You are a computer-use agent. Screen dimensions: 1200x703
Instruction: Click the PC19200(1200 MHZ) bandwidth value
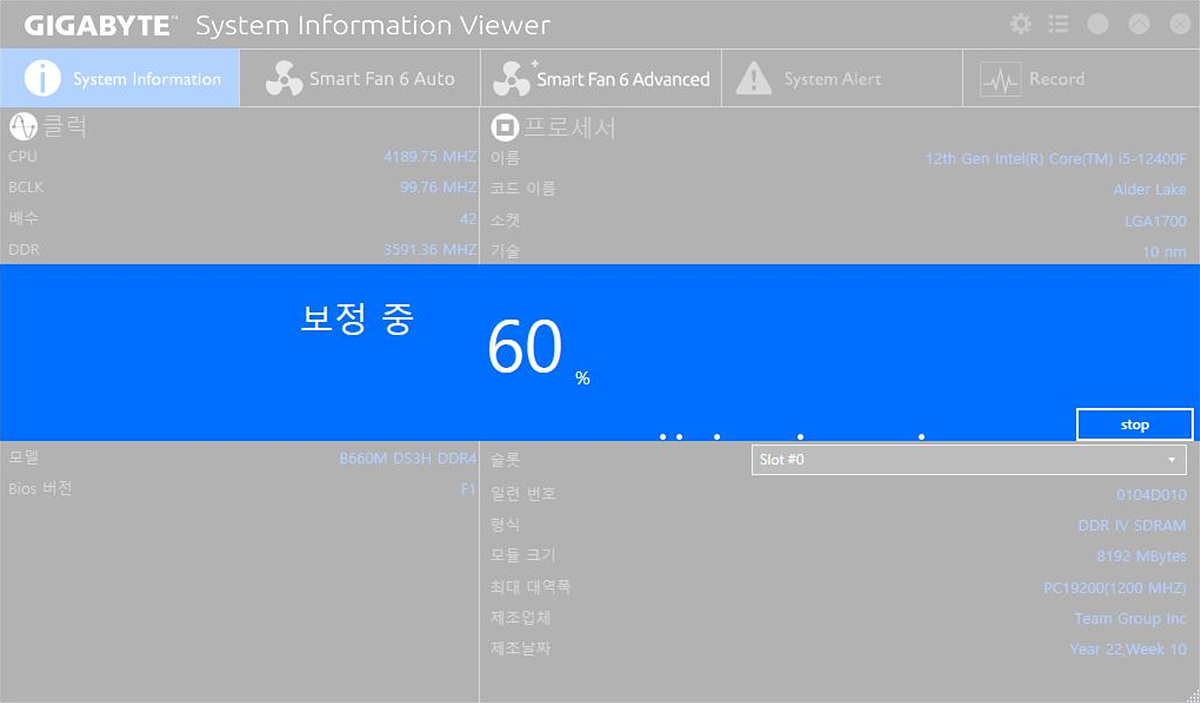coord(1115,588)
